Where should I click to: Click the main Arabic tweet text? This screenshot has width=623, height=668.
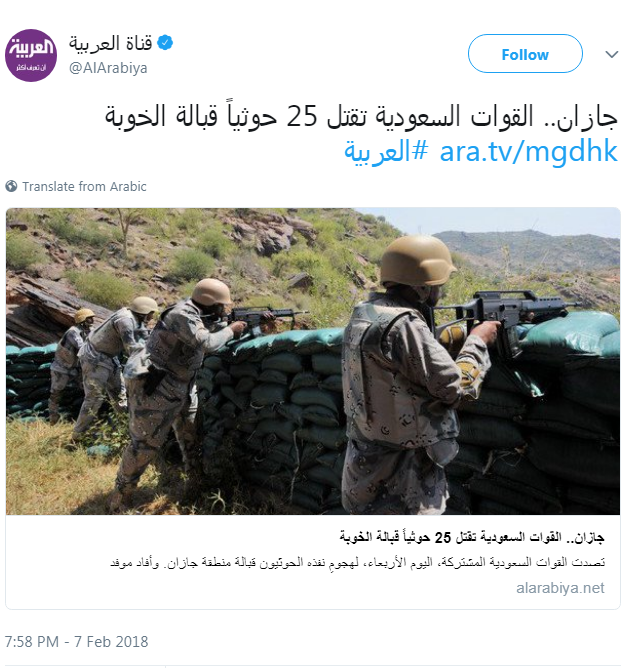pyautogui.click(x=361, y=117)
